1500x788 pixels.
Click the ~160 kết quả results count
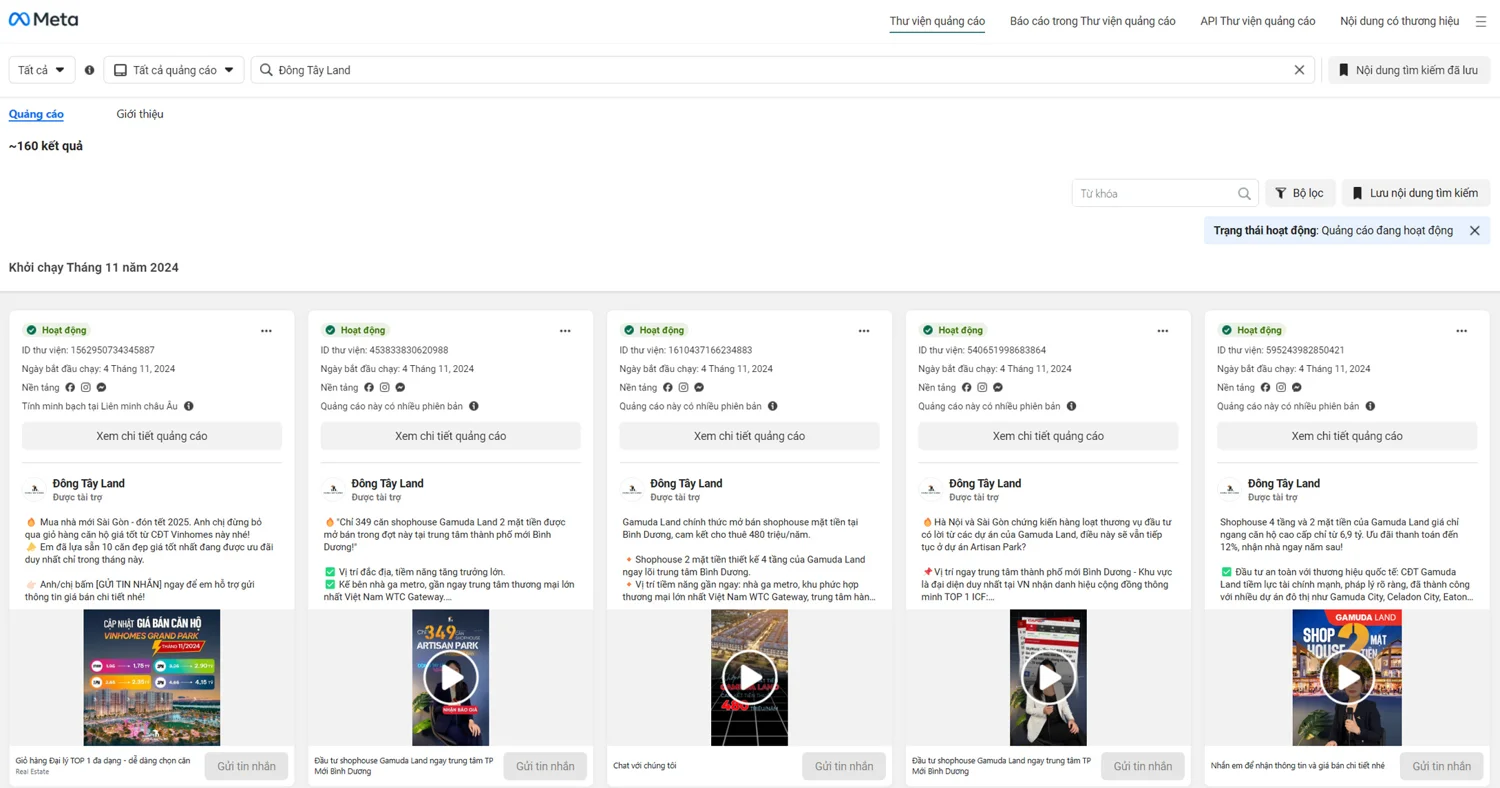click(x=46, y=146)
